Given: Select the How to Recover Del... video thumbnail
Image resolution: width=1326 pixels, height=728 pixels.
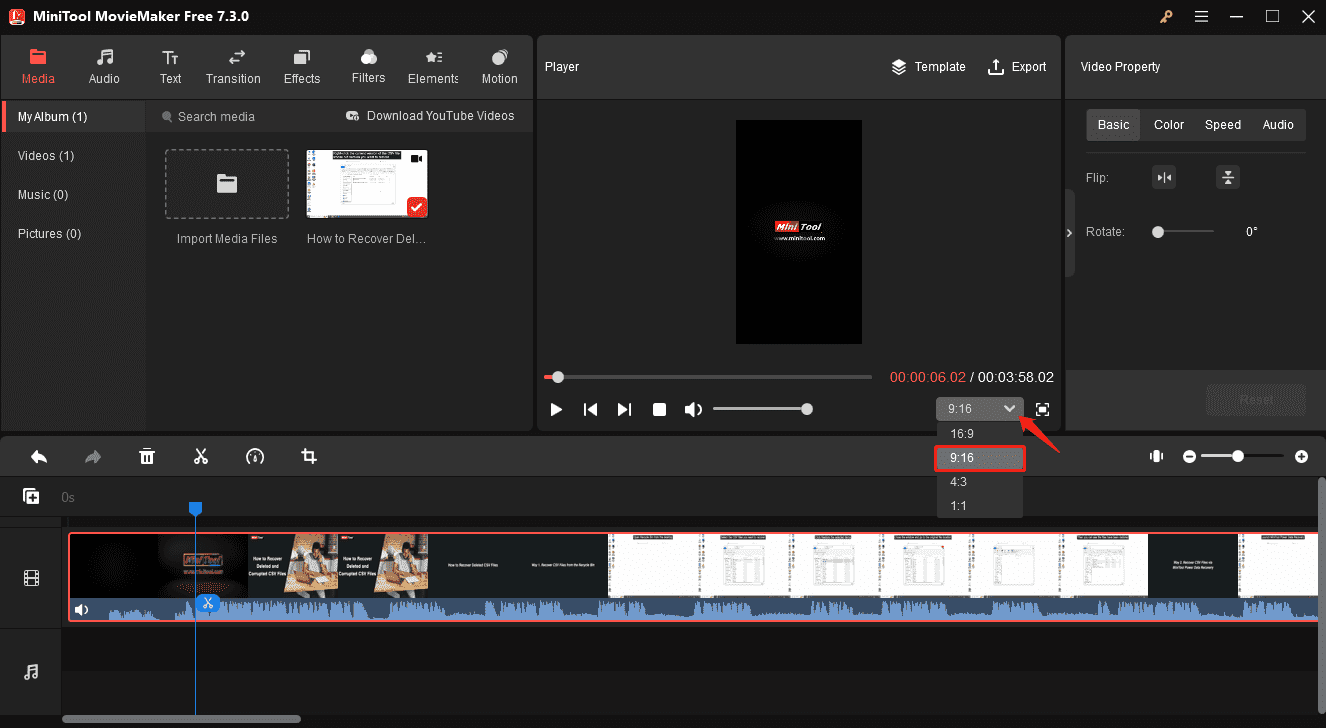Looking at the screenshot, I should click(367, 184).
